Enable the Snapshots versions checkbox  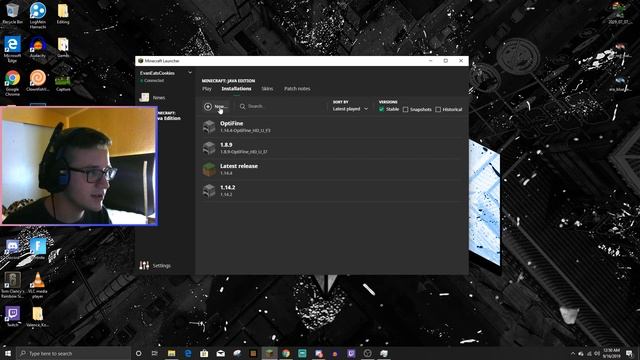pyautogui.click(x=405, y=109)
